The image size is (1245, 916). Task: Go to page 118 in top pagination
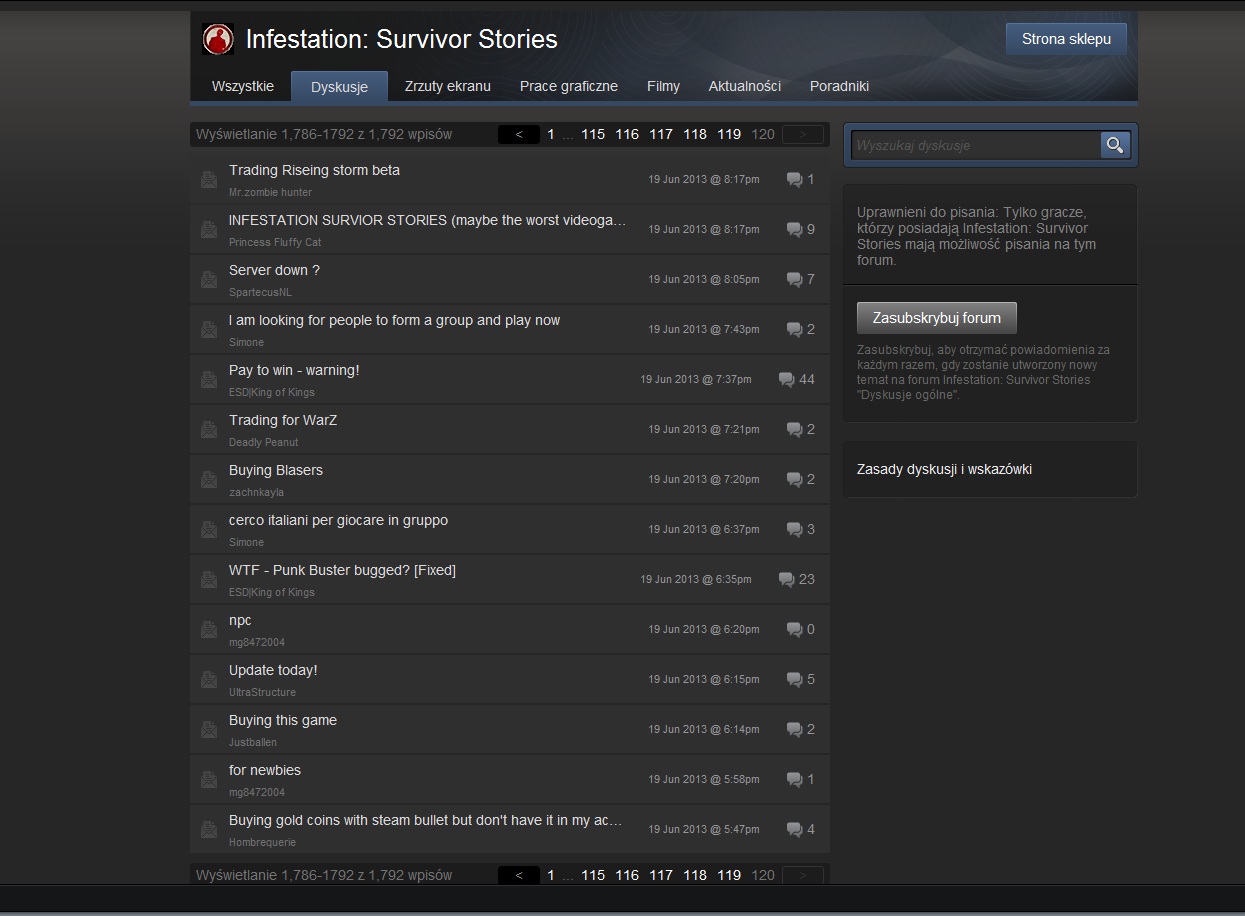(x=695, y=134)
